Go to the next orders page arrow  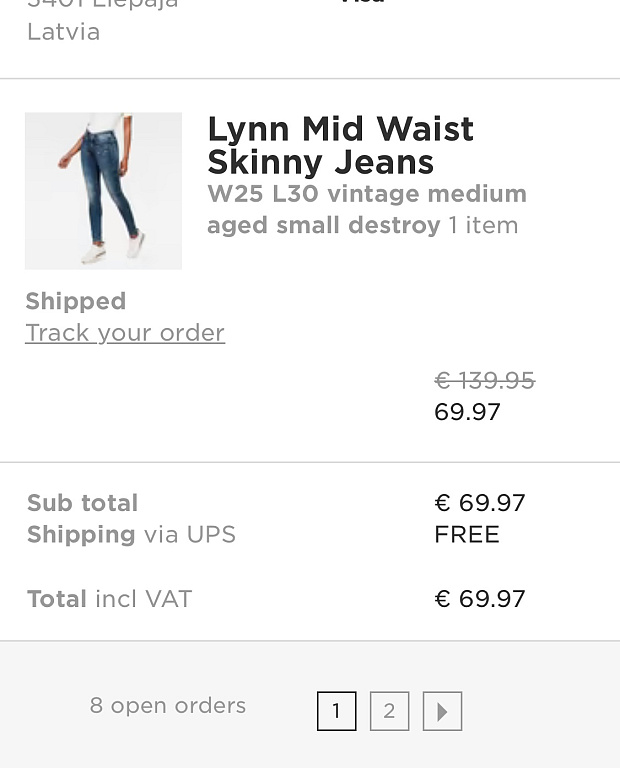[442, 712]
